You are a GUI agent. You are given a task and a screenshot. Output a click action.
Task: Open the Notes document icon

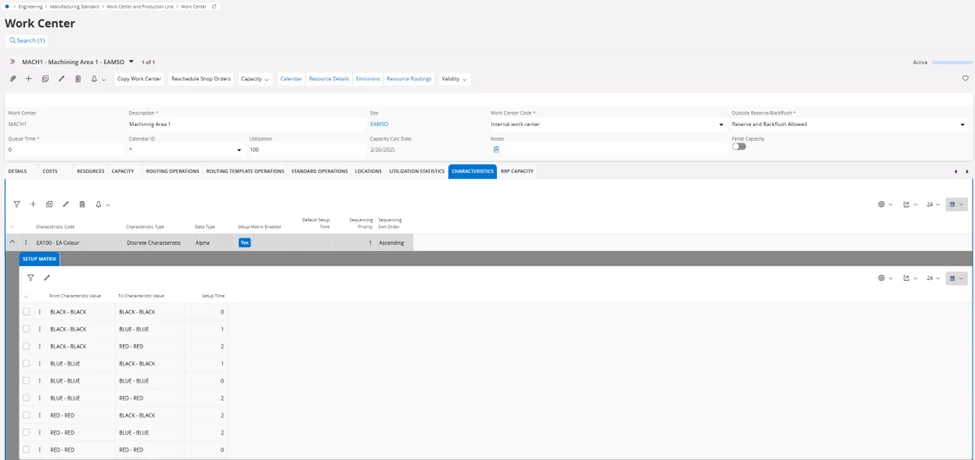(496, 150)
